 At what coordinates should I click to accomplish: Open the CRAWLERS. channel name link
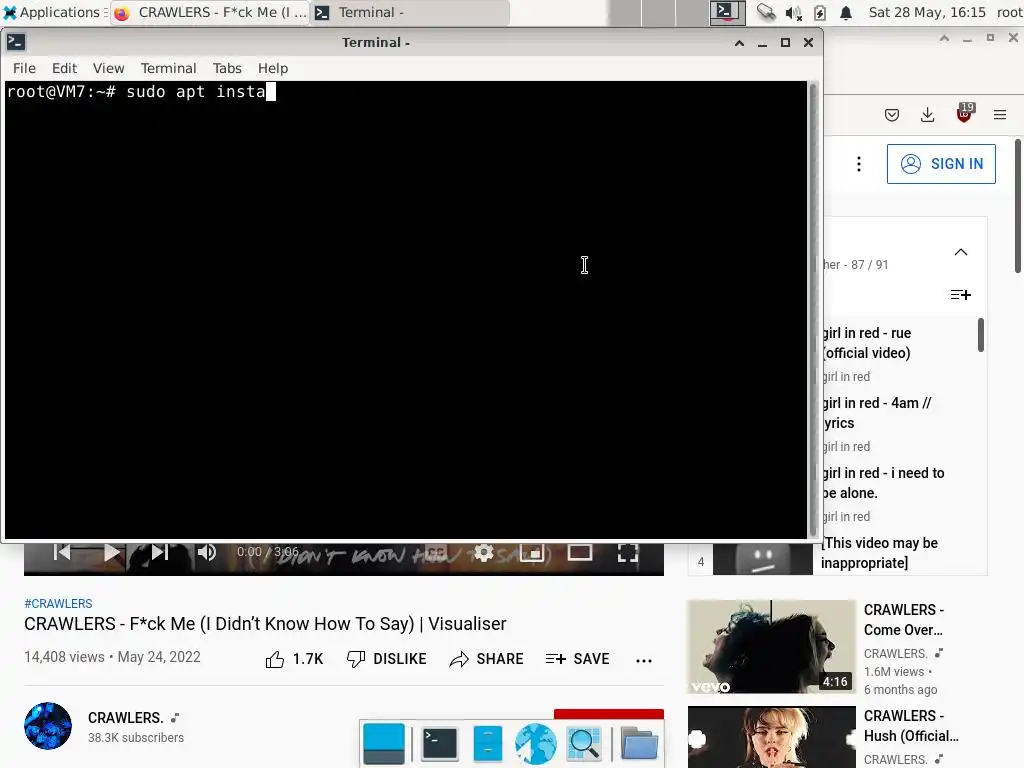click(125, 718)
